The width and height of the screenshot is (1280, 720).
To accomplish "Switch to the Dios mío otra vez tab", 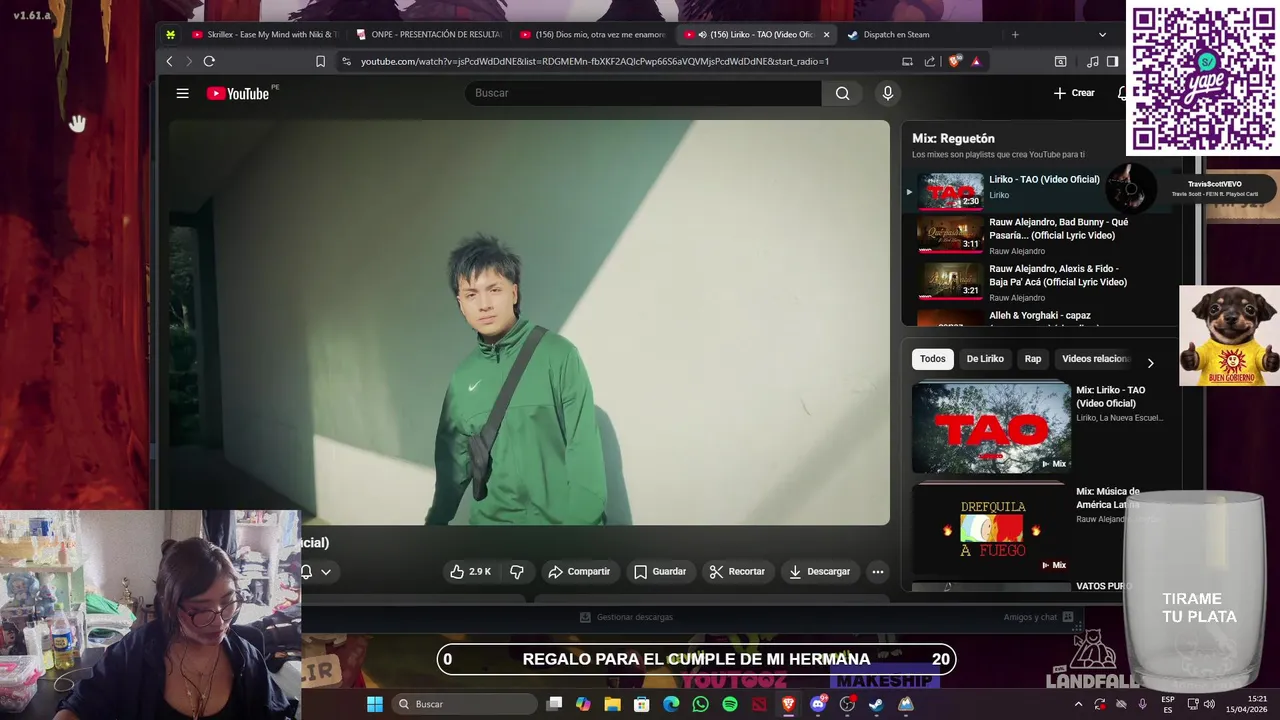I will [x=593, y=34].
